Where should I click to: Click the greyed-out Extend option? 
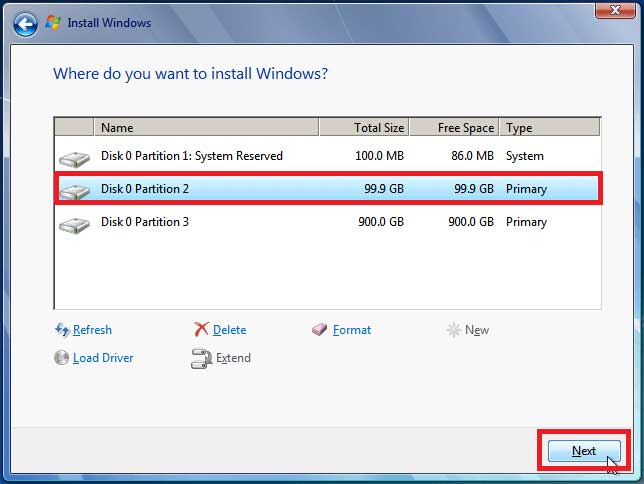pyautogui.click(x=233, y=358)
